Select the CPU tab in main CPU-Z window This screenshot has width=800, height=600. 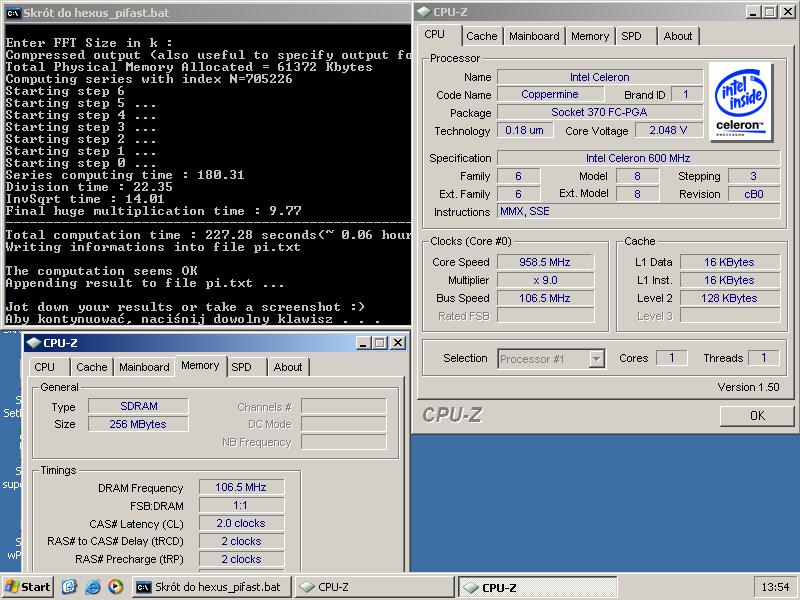435,34
